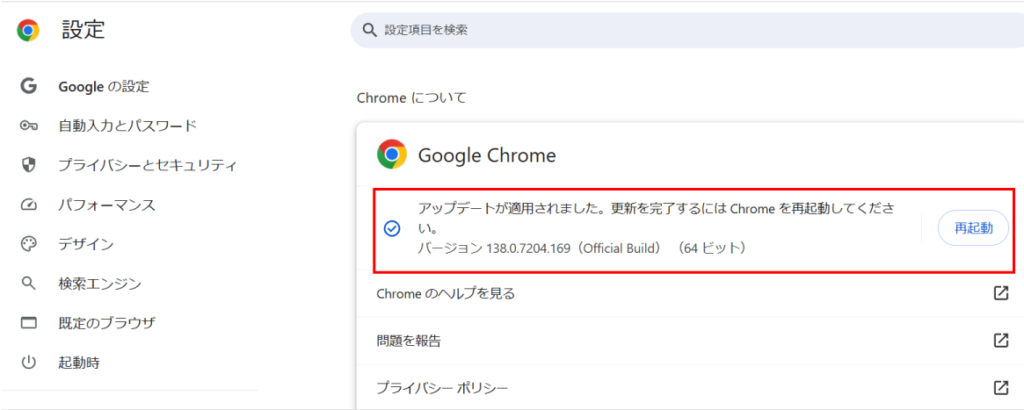Click the performance gauge icon
The image size is (1024, 410).
(29, 205)
